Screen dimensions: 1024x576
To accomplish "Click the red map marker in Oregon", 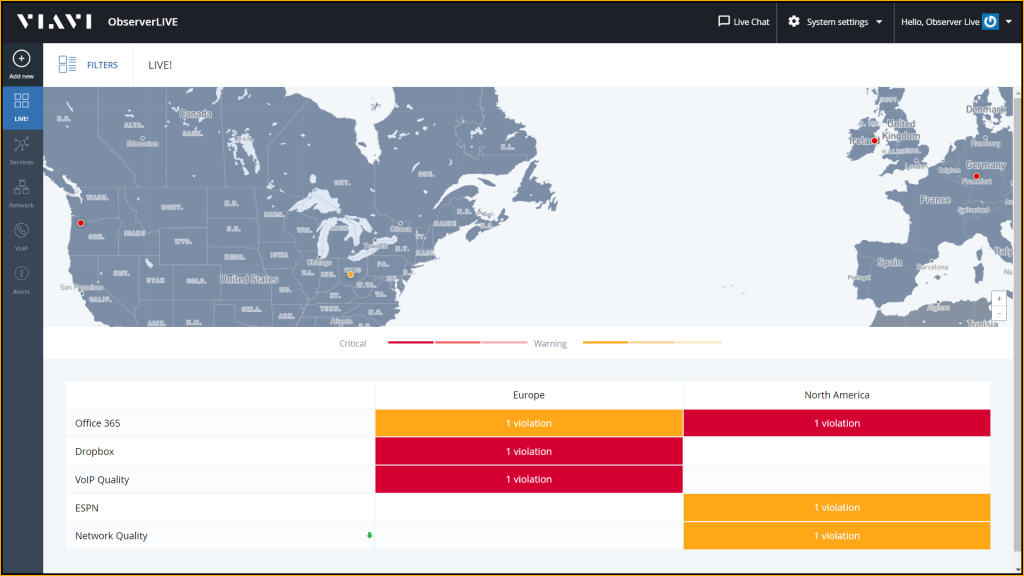I will [81, 223].
